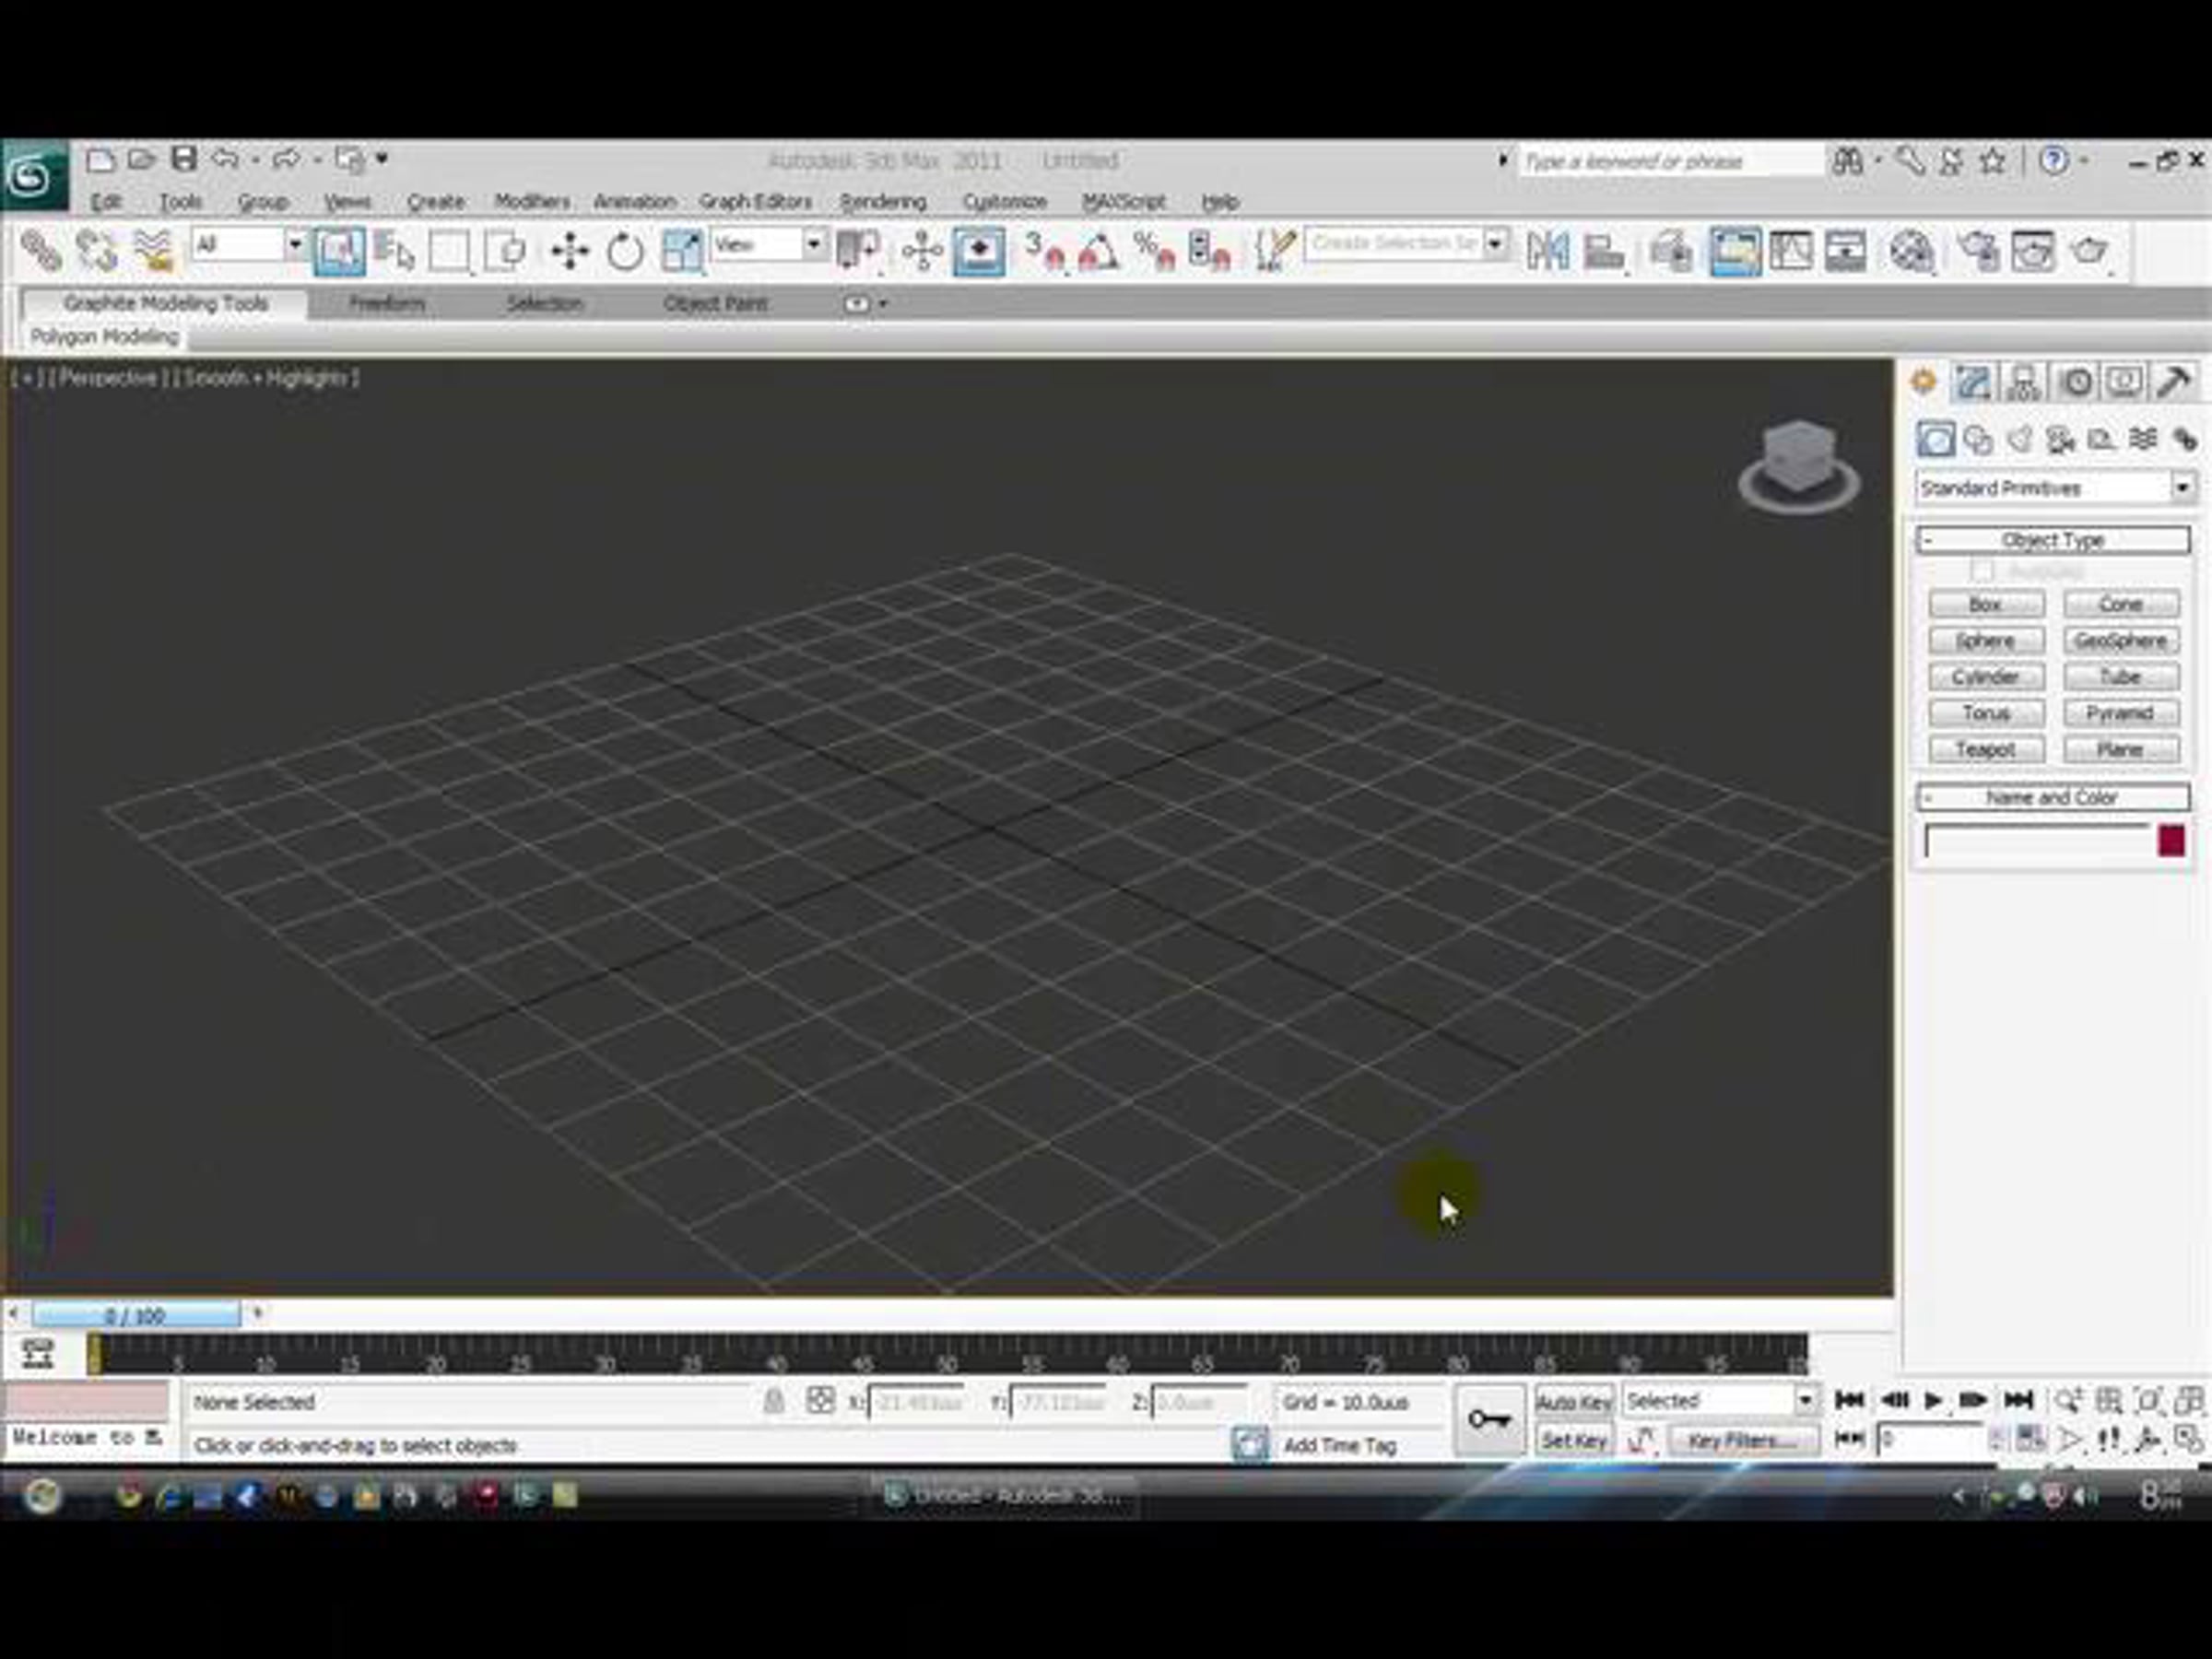Click the object name input field
Screen dimensions: 2212x1659
2036,841
